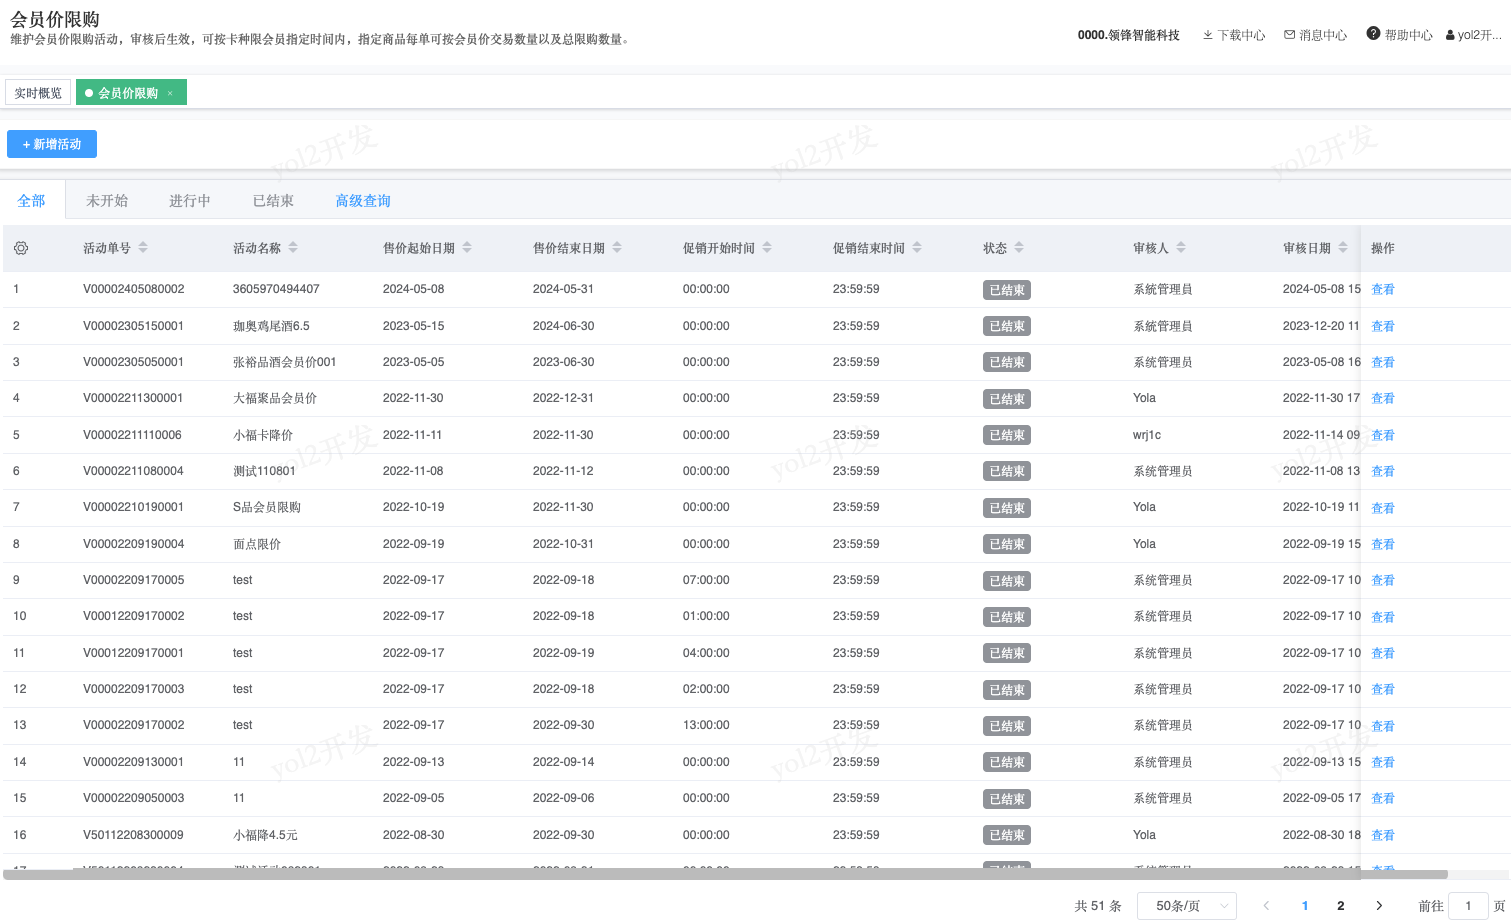Open the message center envelope icon
Viewport: 1511px width, 921px height.
1290,35
